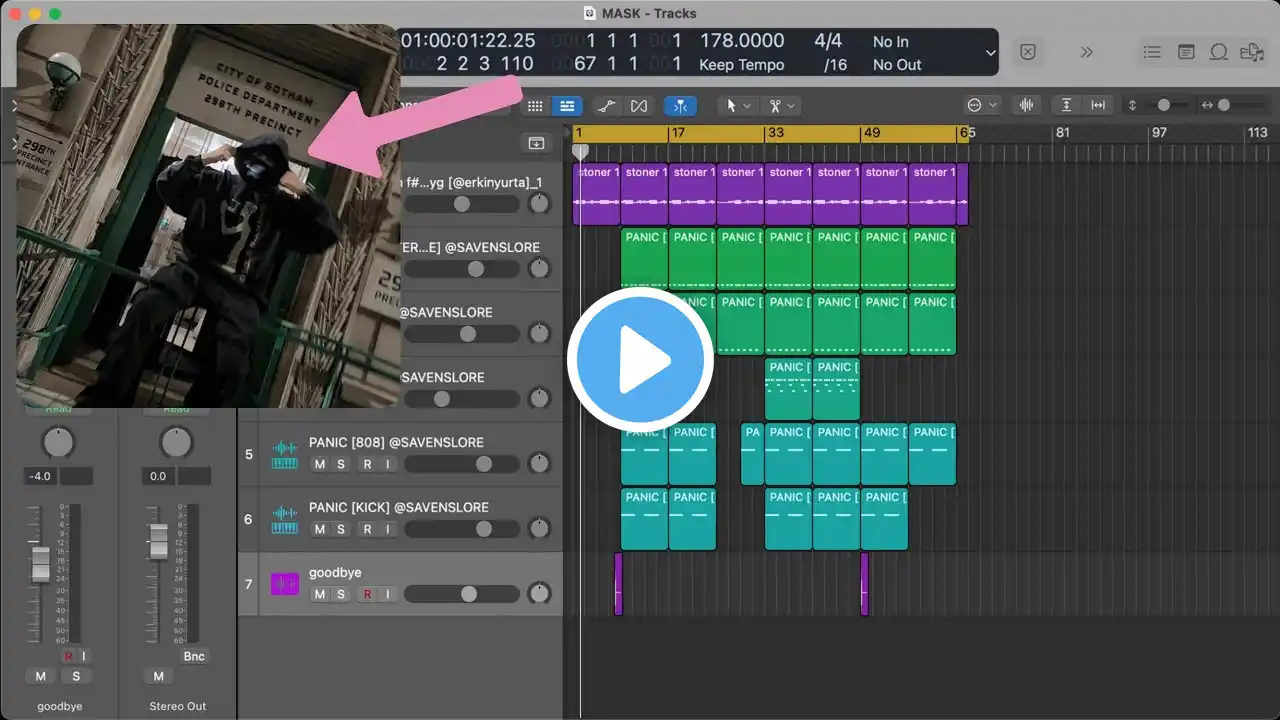Record-enable the PANIC [808] track
Viewport: 1280px width, 720px height.
[x=367, y=464]
